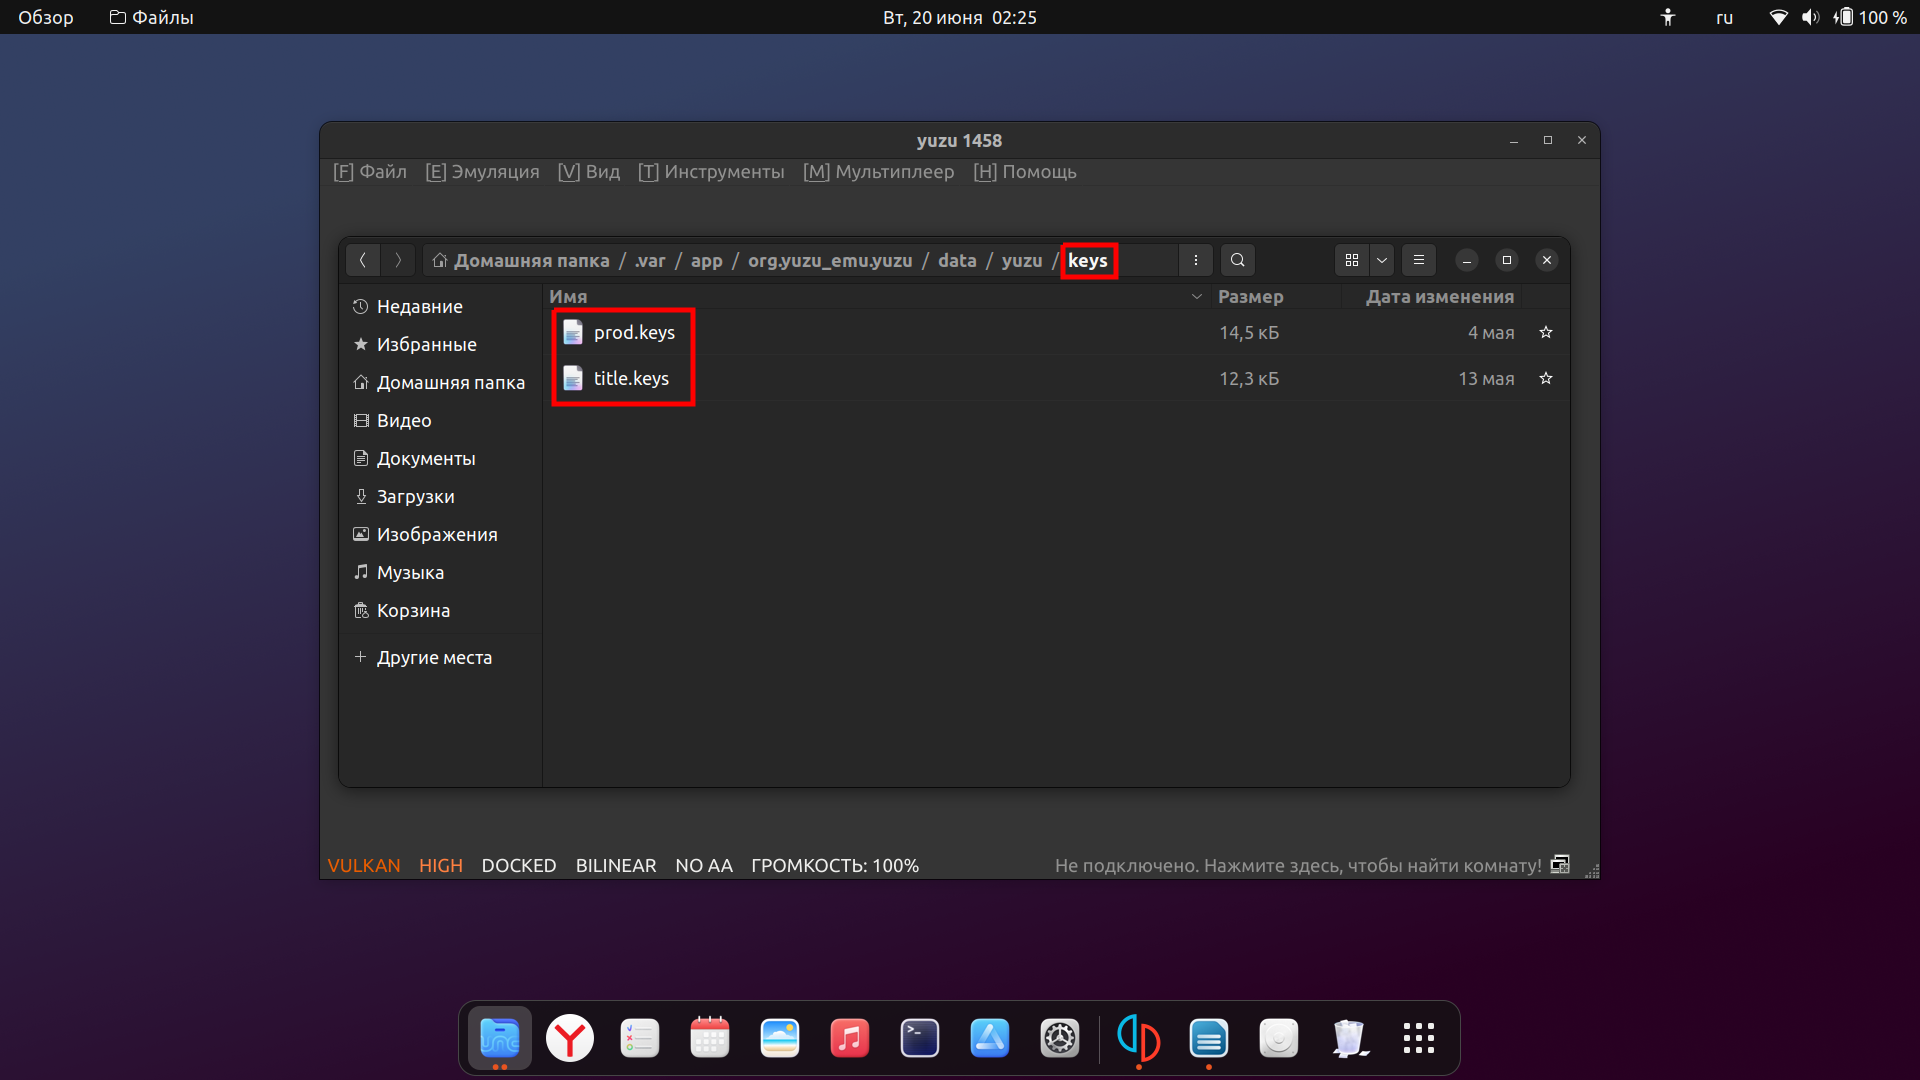Open yuzu Вид menu
This screenshot has height=1080, width=1920.
pos(589,171)
